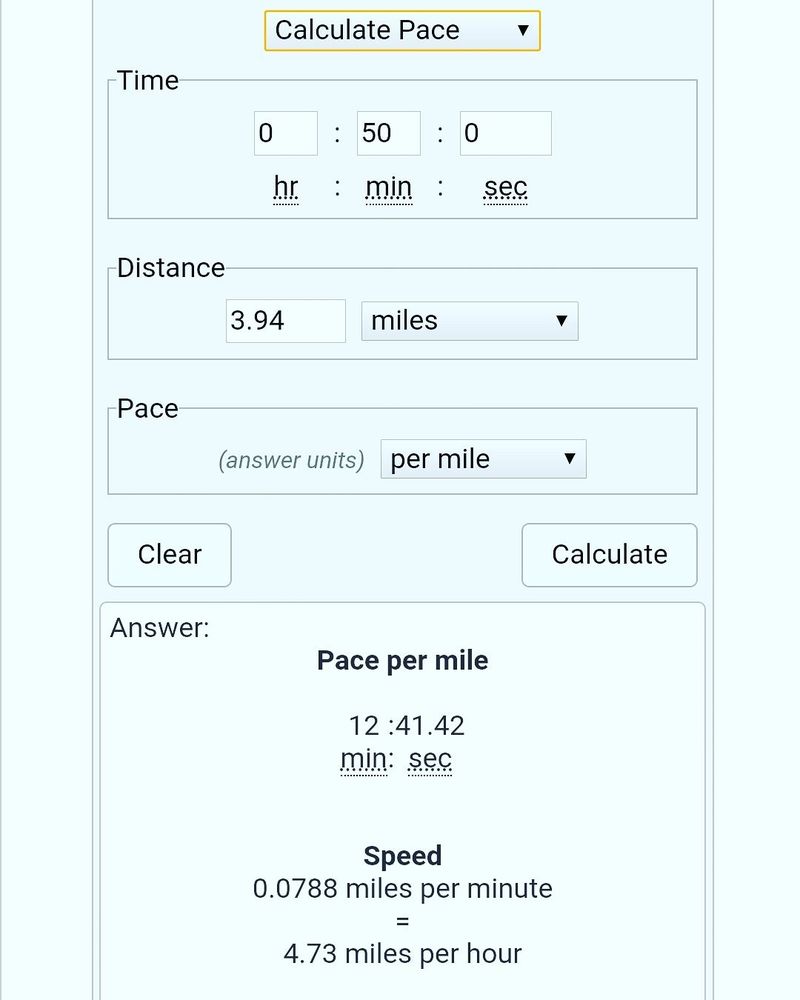
Task: Click the hr abbreviation label
Action: click(x=286, y=188)
